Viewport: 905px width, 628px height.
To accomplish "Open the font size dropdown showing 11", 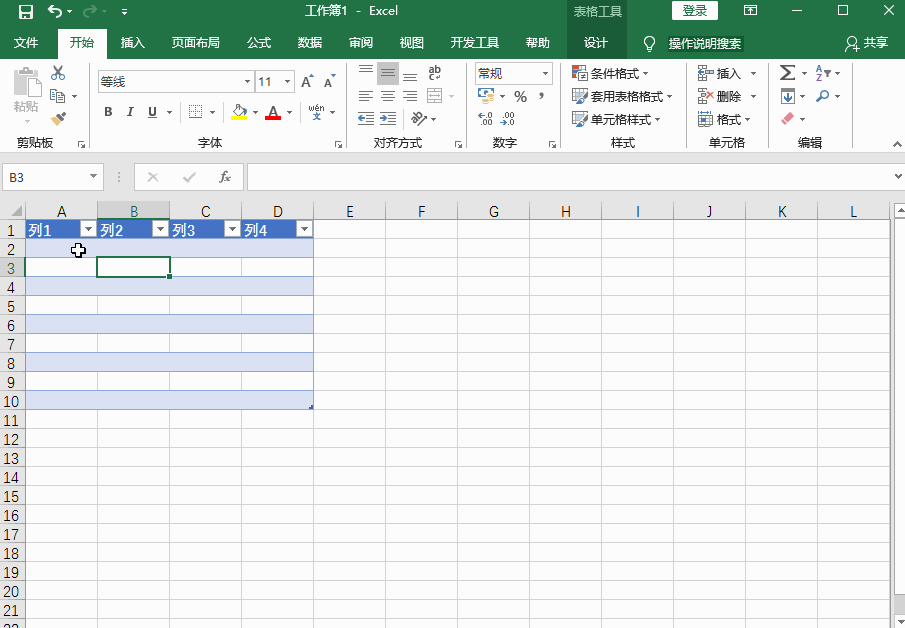I will (x=288, y=82).
